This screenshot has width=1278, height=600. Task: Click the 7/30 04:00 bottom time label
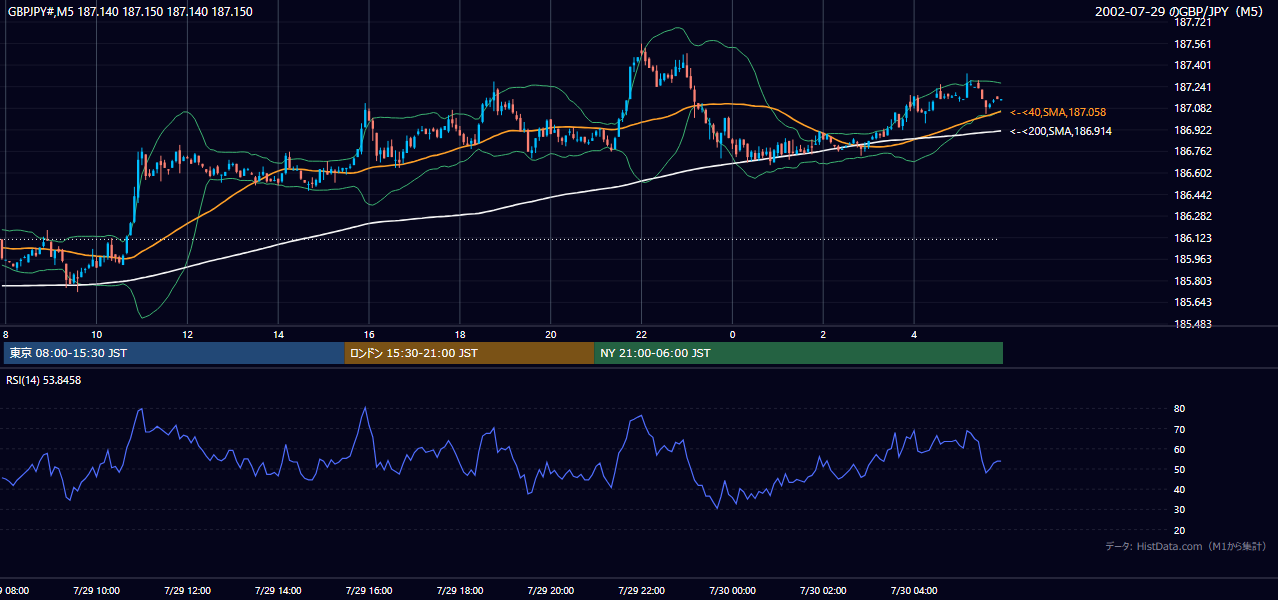pos(914,590)
